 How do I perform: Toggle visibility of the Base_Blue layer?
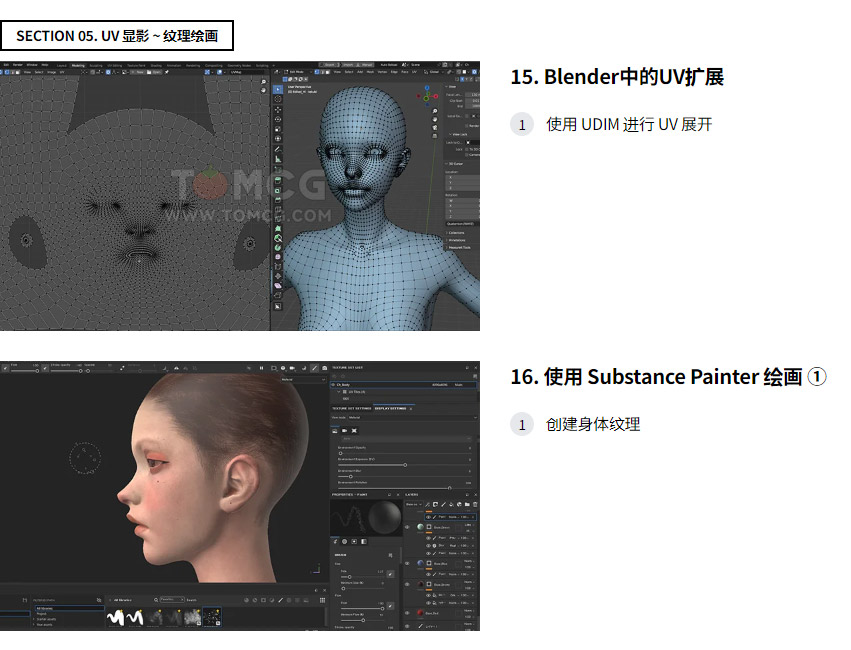pyautogui.click(x=407, y=564)
